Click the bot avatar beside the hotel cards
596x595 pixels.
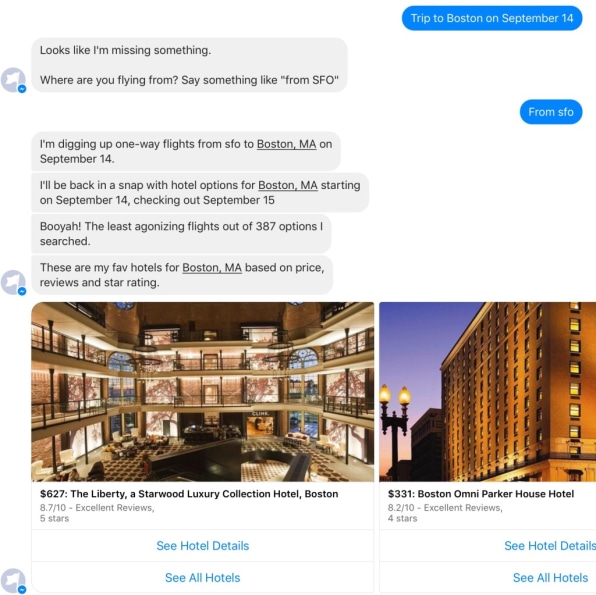click(13, 581)
